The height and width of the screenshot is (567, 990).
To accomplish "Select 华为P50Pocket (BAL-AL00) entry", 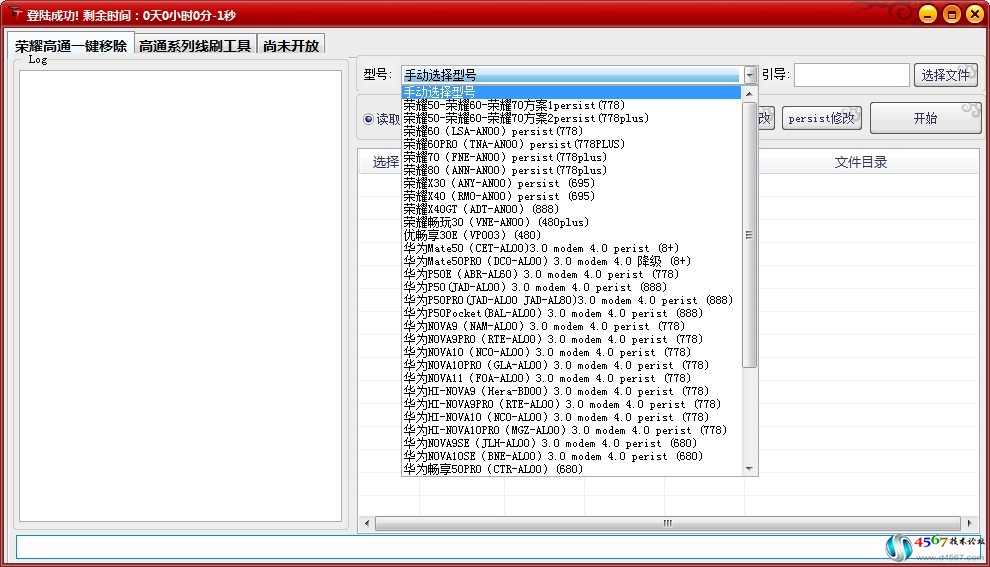I will coord(571,313).
